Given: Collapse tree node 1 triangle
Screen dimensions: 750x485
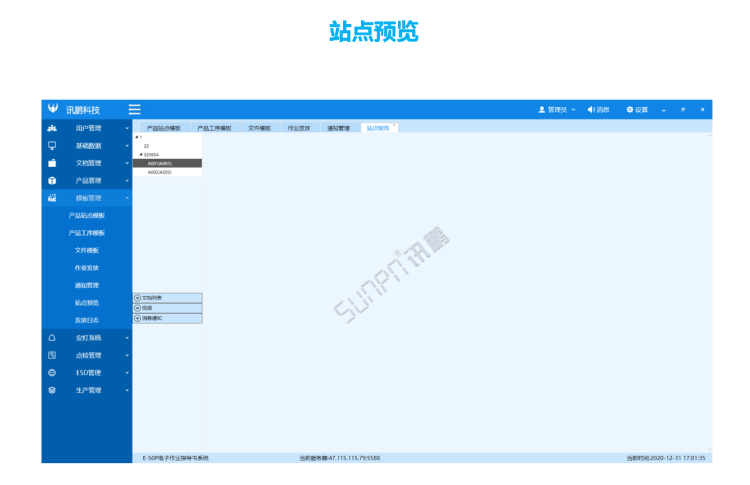Looking at the screenshot, I should tap(137, 137).
